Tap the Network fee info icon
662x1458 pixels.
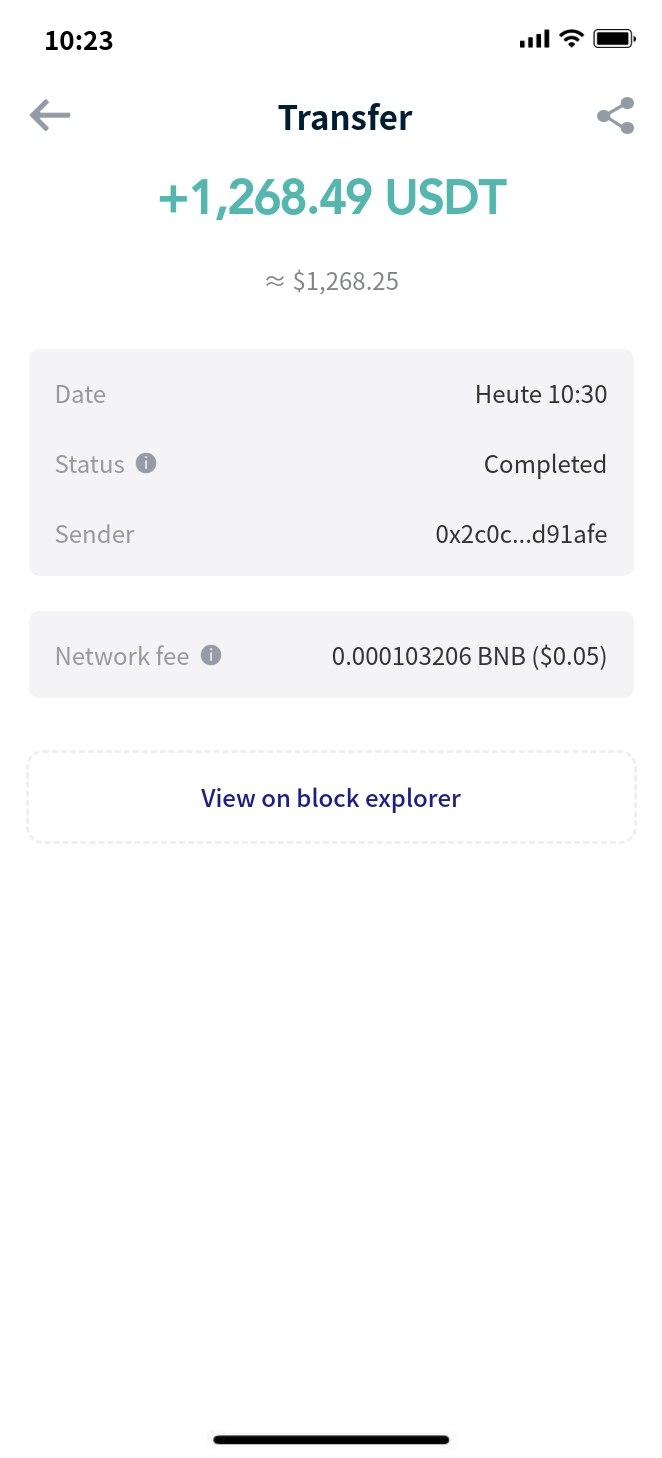coord(211,655)
